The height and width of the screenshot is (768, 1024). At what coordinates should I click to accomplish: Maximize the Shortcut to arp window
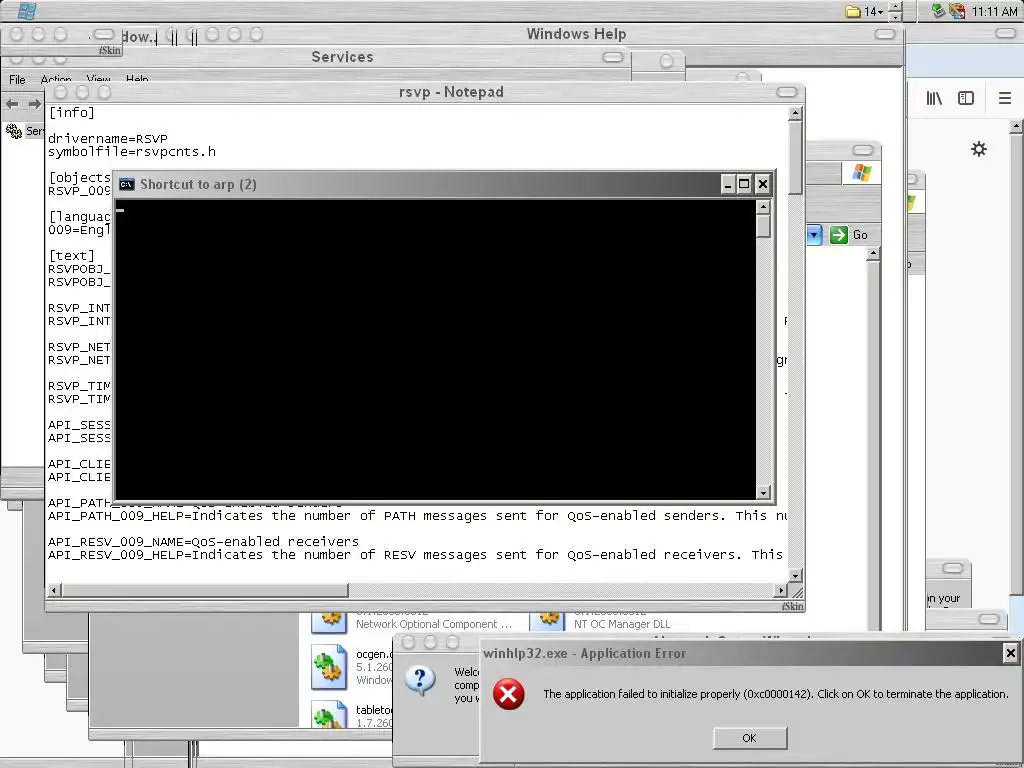pyautogui.click(x=744, y=184)
